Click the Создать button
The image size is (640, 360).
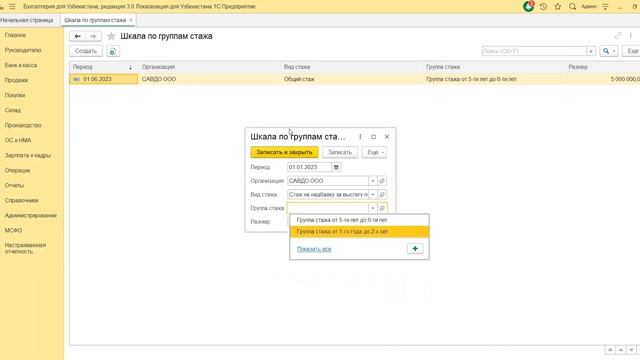click(x=86, y=51)
